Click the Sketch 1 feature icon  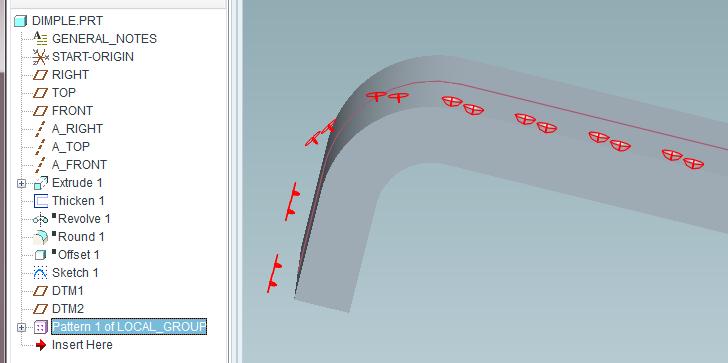point(41,273)
